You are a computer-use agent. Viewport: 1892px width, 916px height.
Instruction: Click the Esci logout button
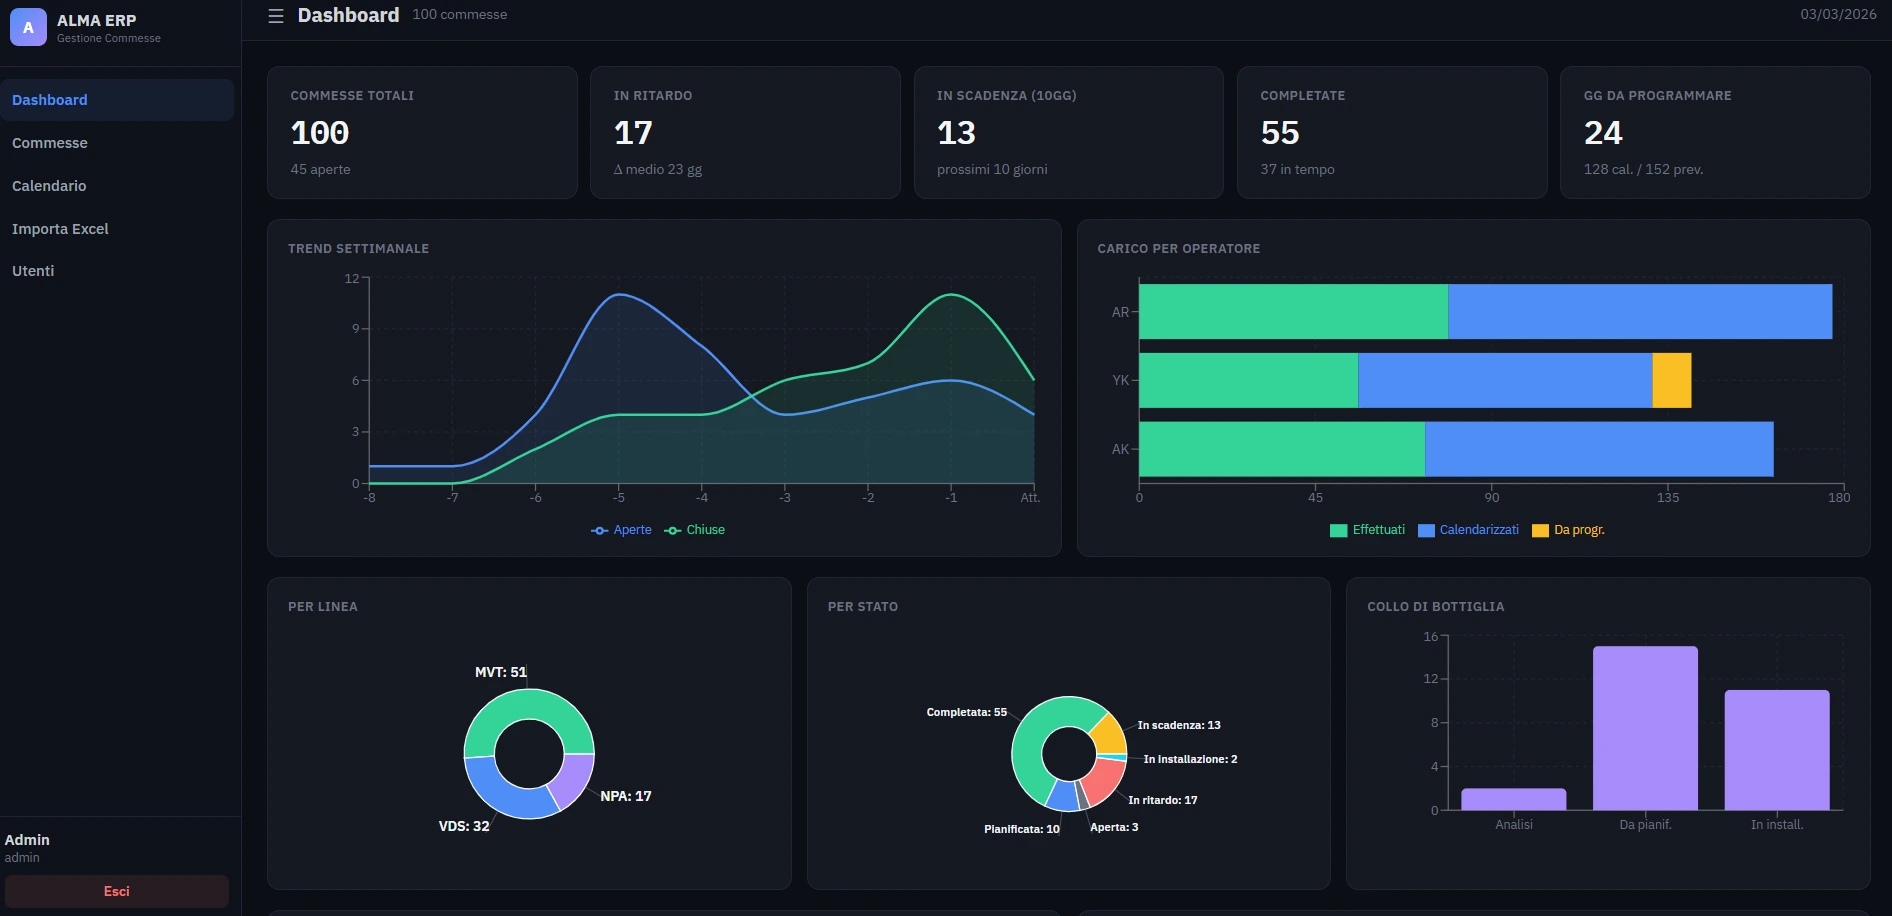point(117,891)
